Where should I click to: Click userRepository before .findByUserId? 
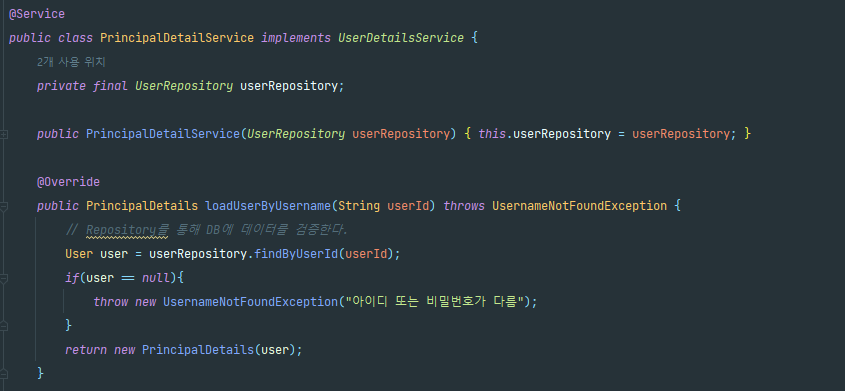(x=198, y=254)
